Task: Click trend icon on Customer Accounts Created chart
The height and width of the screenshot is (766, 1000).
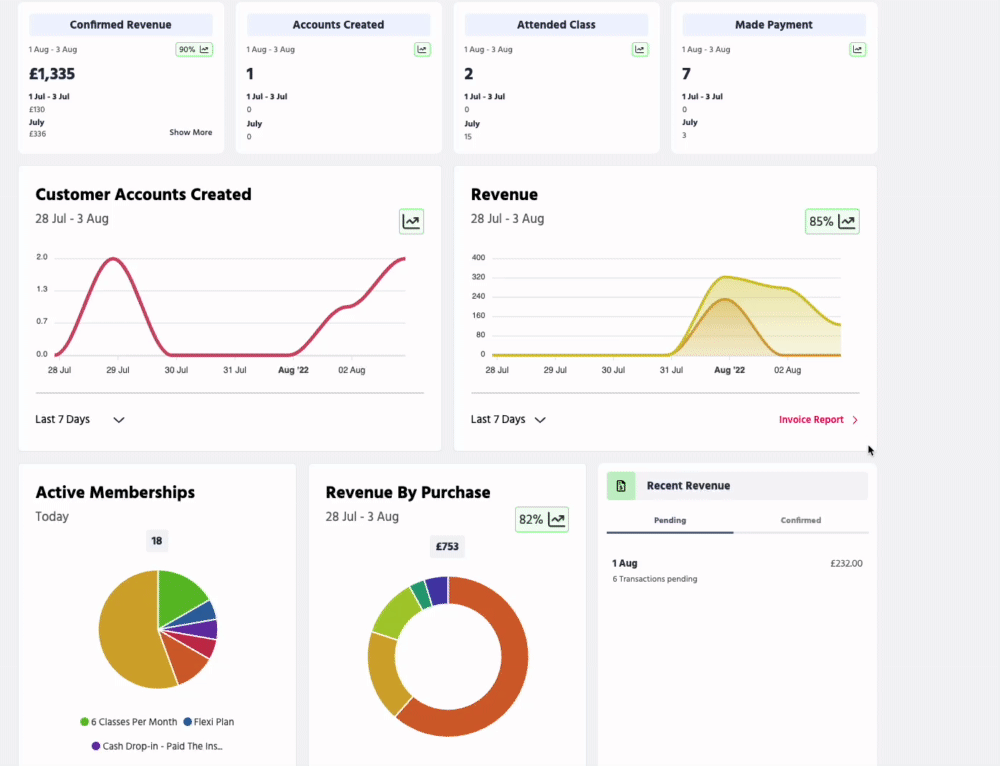Action: click(x=411, y=221)
